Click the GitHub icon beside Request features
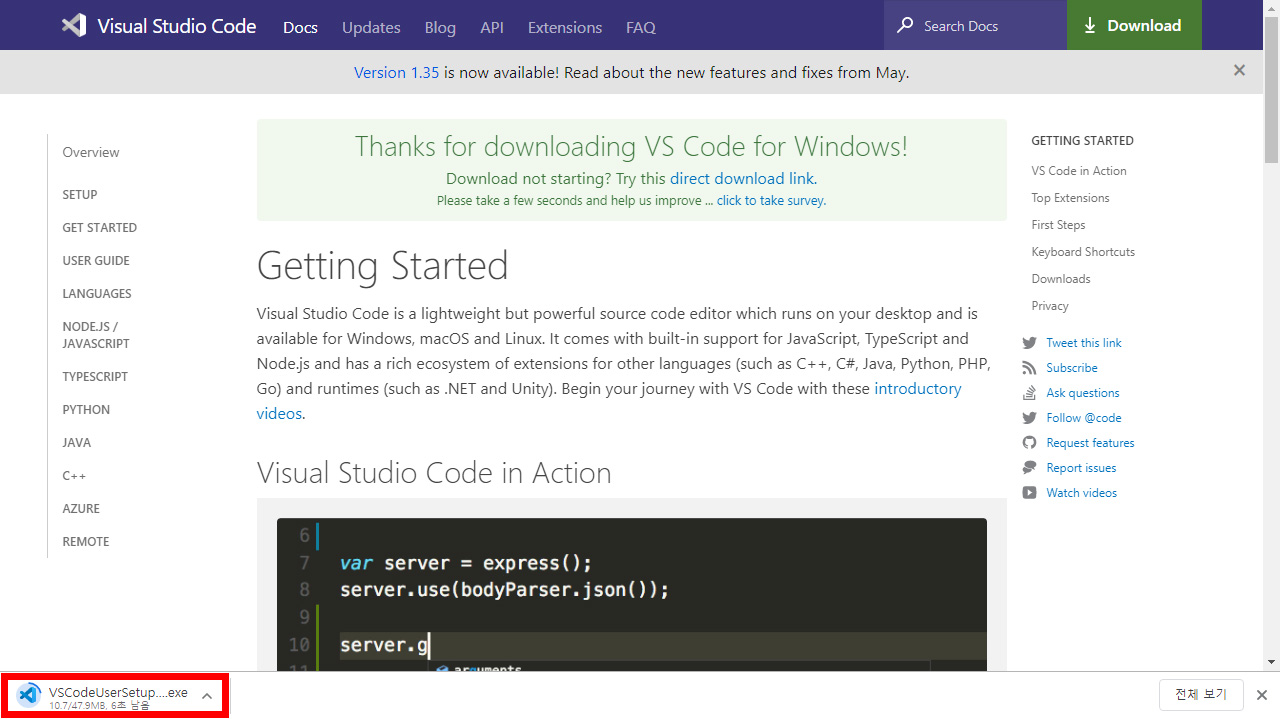 (1029, 443)
